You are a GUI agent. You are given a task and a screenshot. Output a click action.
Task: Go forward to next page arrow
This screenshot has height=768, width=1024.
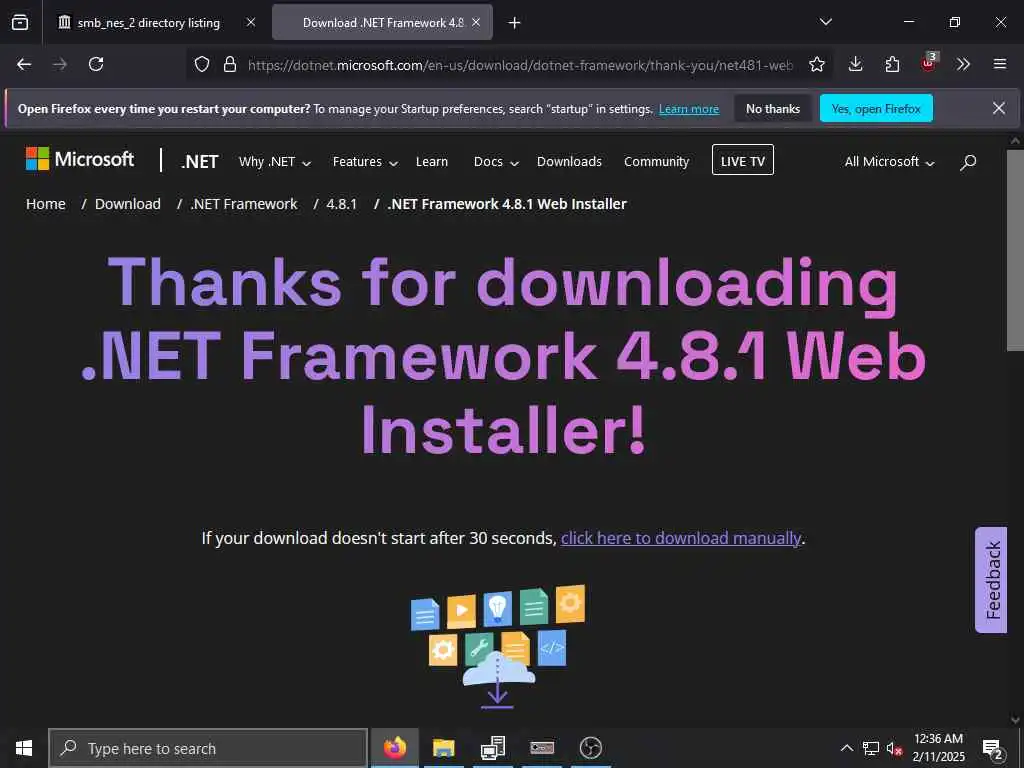(60, 64)
